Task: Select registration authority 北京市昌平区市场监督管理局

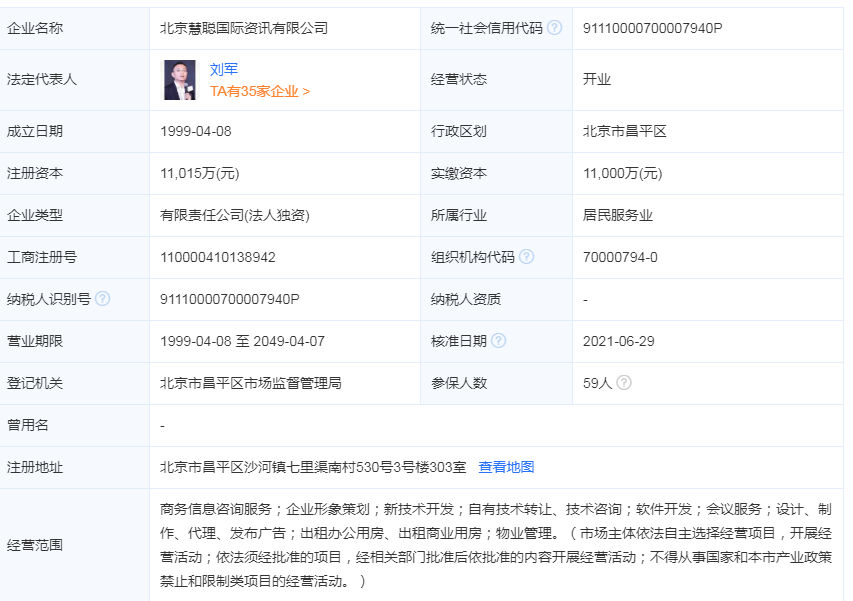Action: (251, 383)
